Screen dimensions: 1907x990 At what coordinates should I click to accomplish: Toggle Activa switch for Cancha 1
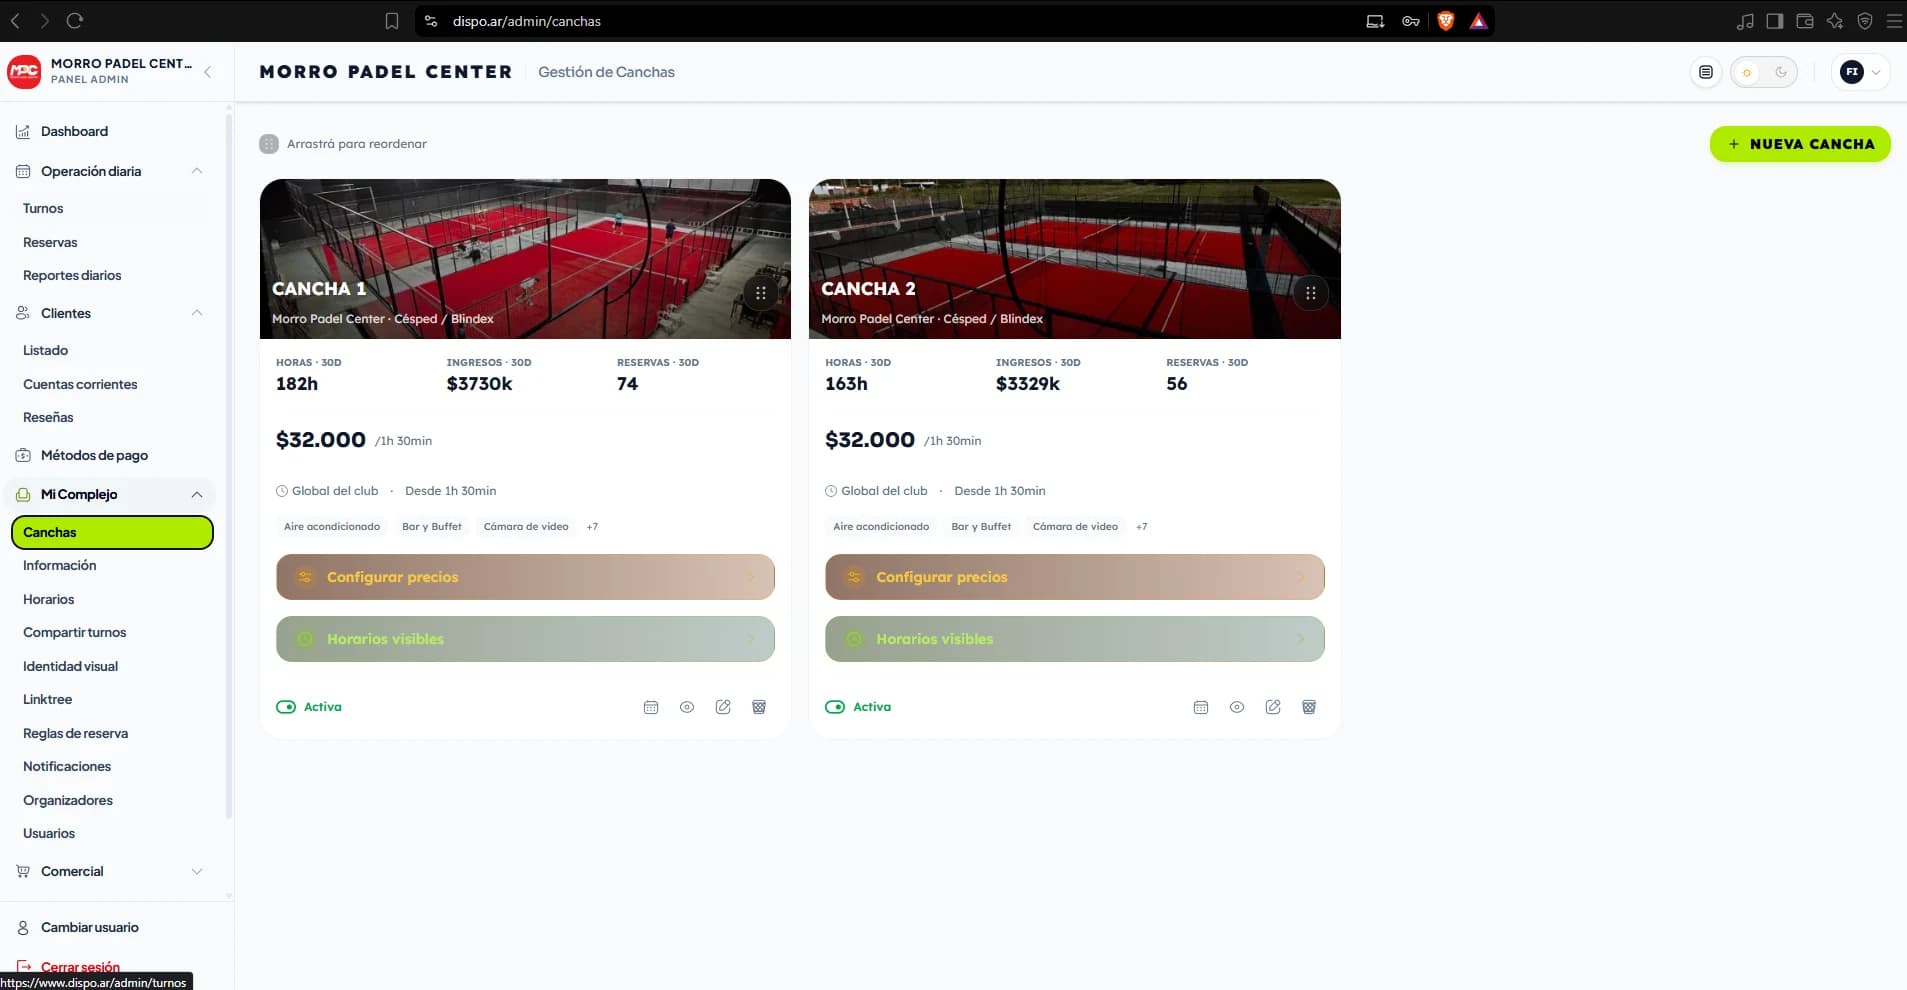pos(286,707)
